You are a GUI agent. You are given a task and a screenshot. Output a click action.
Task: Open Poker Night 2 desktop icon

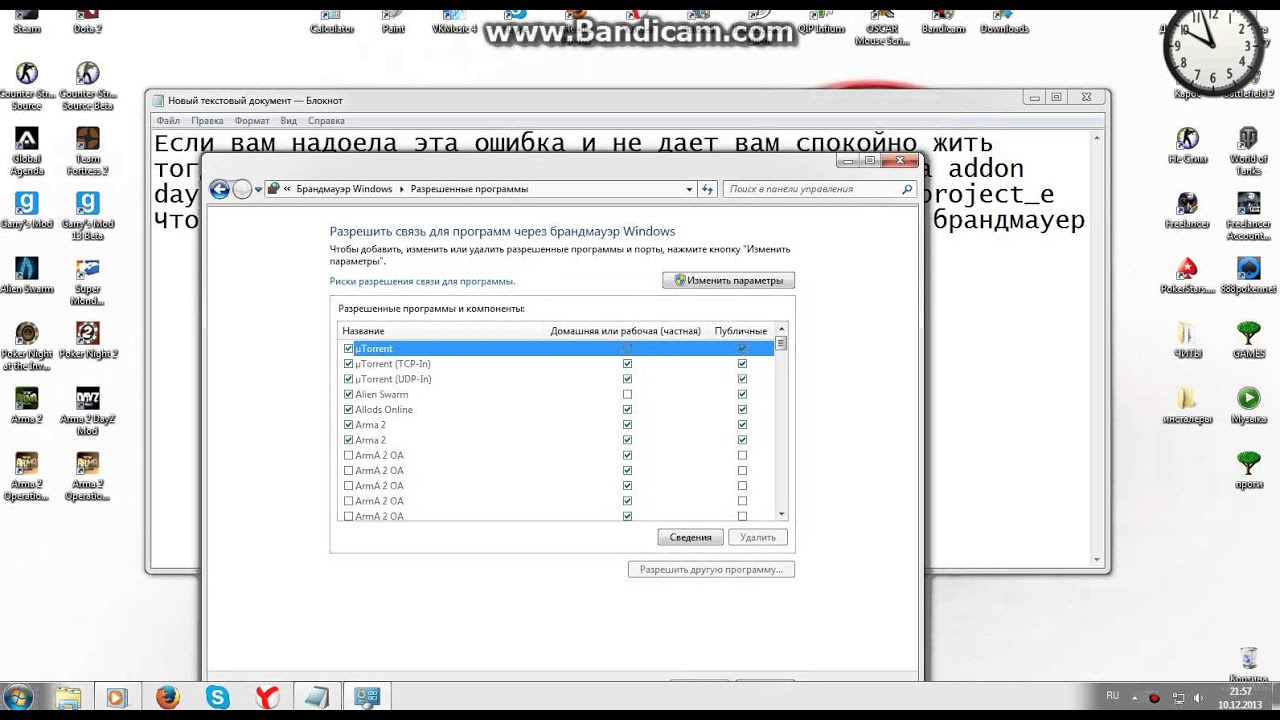pyautogui.click(x=88, y=340)
